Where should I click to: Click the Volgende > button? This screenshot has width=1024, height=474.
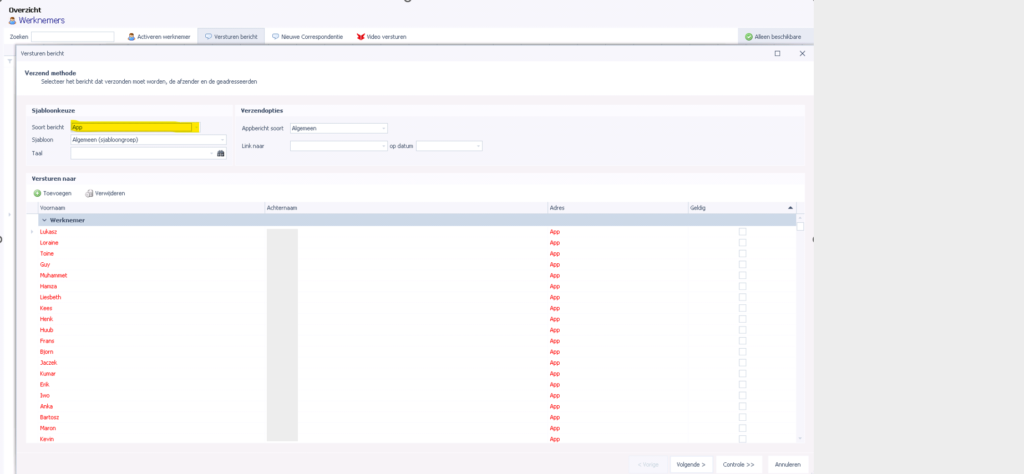[691, 464]
